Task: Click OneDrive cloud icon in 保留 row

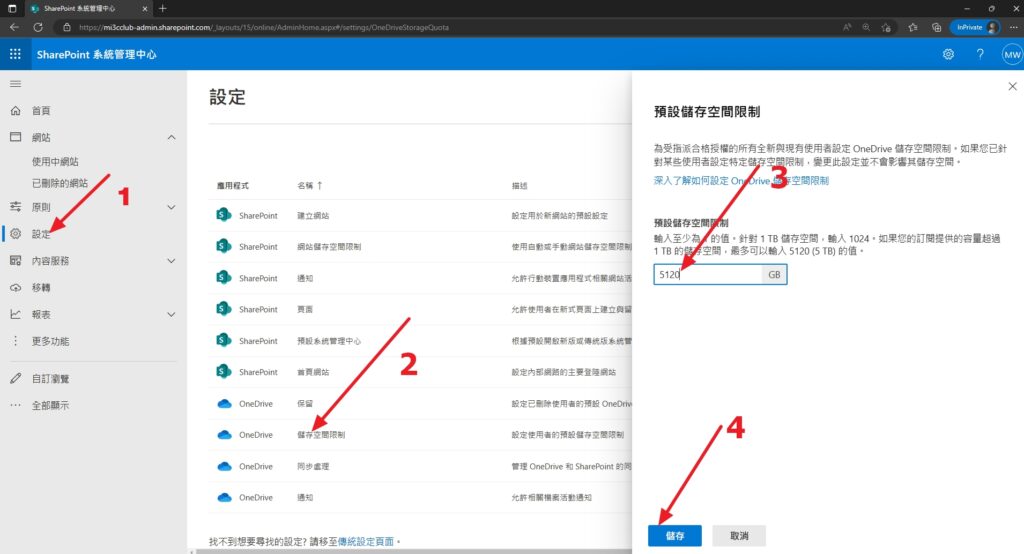Action: pyautogui.click(x=224, y=404)
